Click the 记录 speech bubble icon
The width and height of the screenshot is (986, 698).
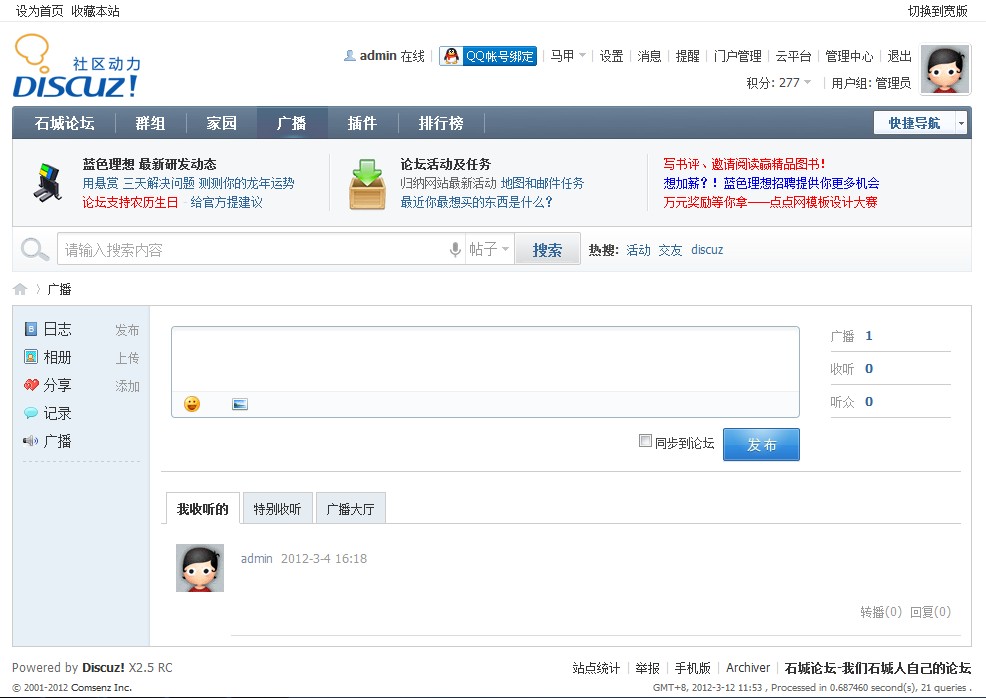31,413
